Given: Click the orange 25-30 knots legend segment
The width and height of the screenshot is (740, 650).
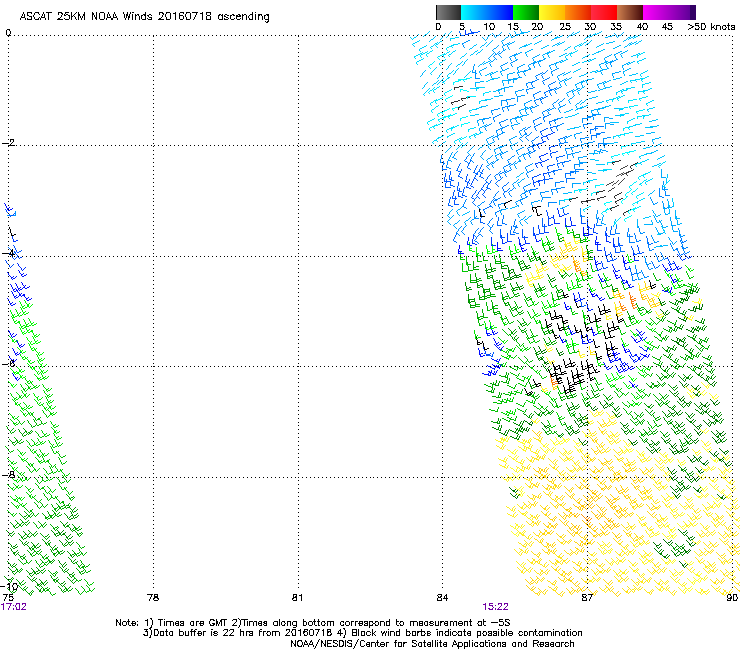Looking at the screenshot, I should tap(578, 12).
